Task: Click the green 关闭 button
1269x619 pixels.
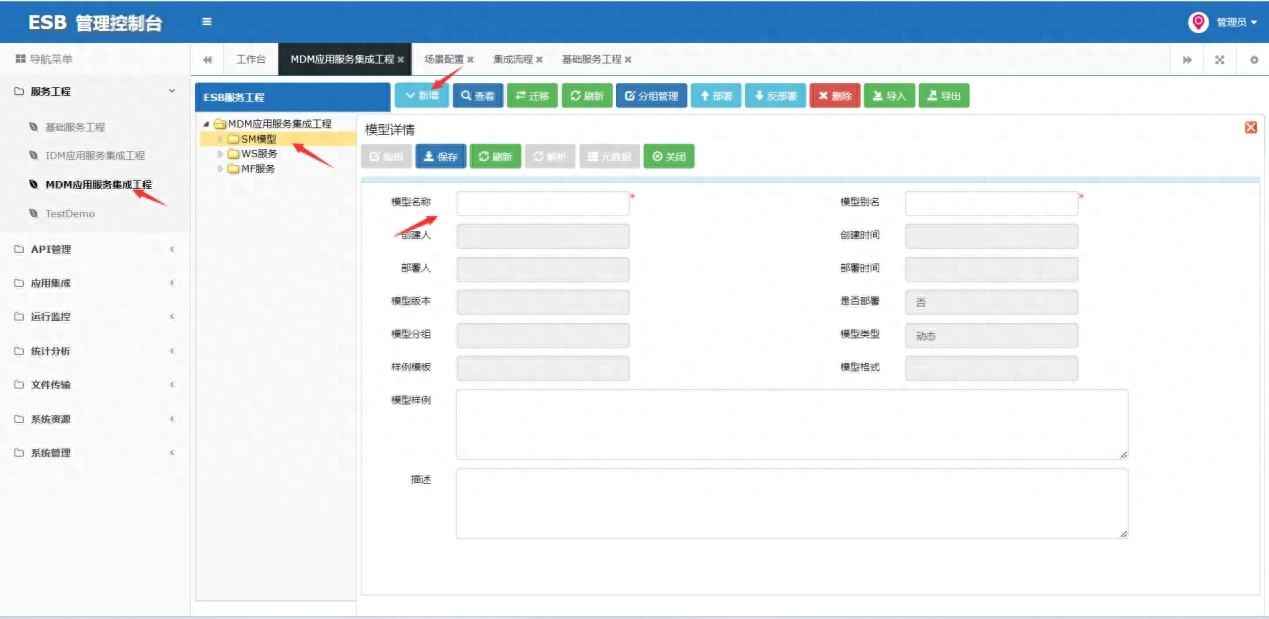Action: coord(669,157)
